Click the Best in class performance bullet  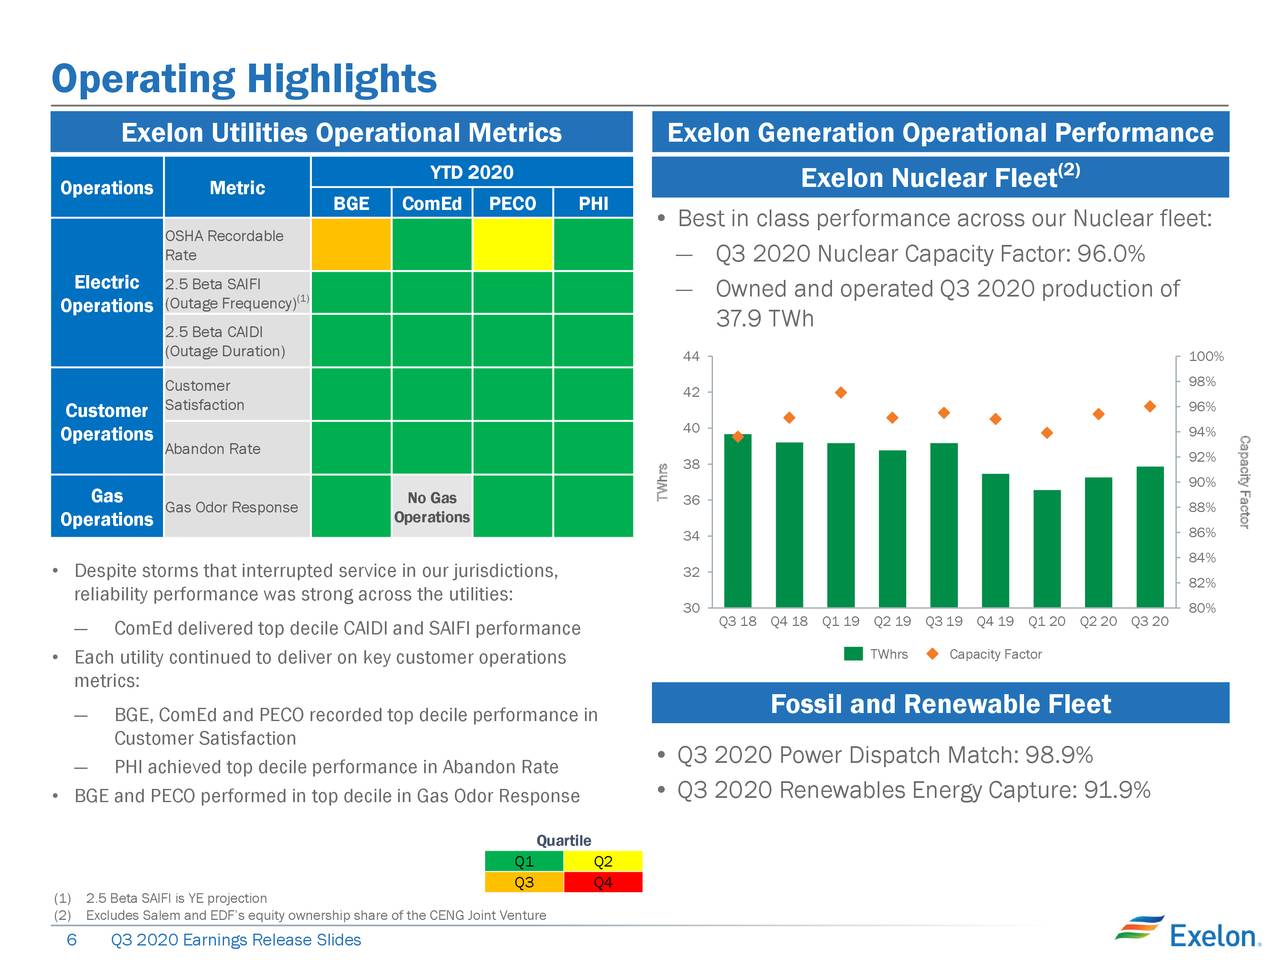(944, 219)
